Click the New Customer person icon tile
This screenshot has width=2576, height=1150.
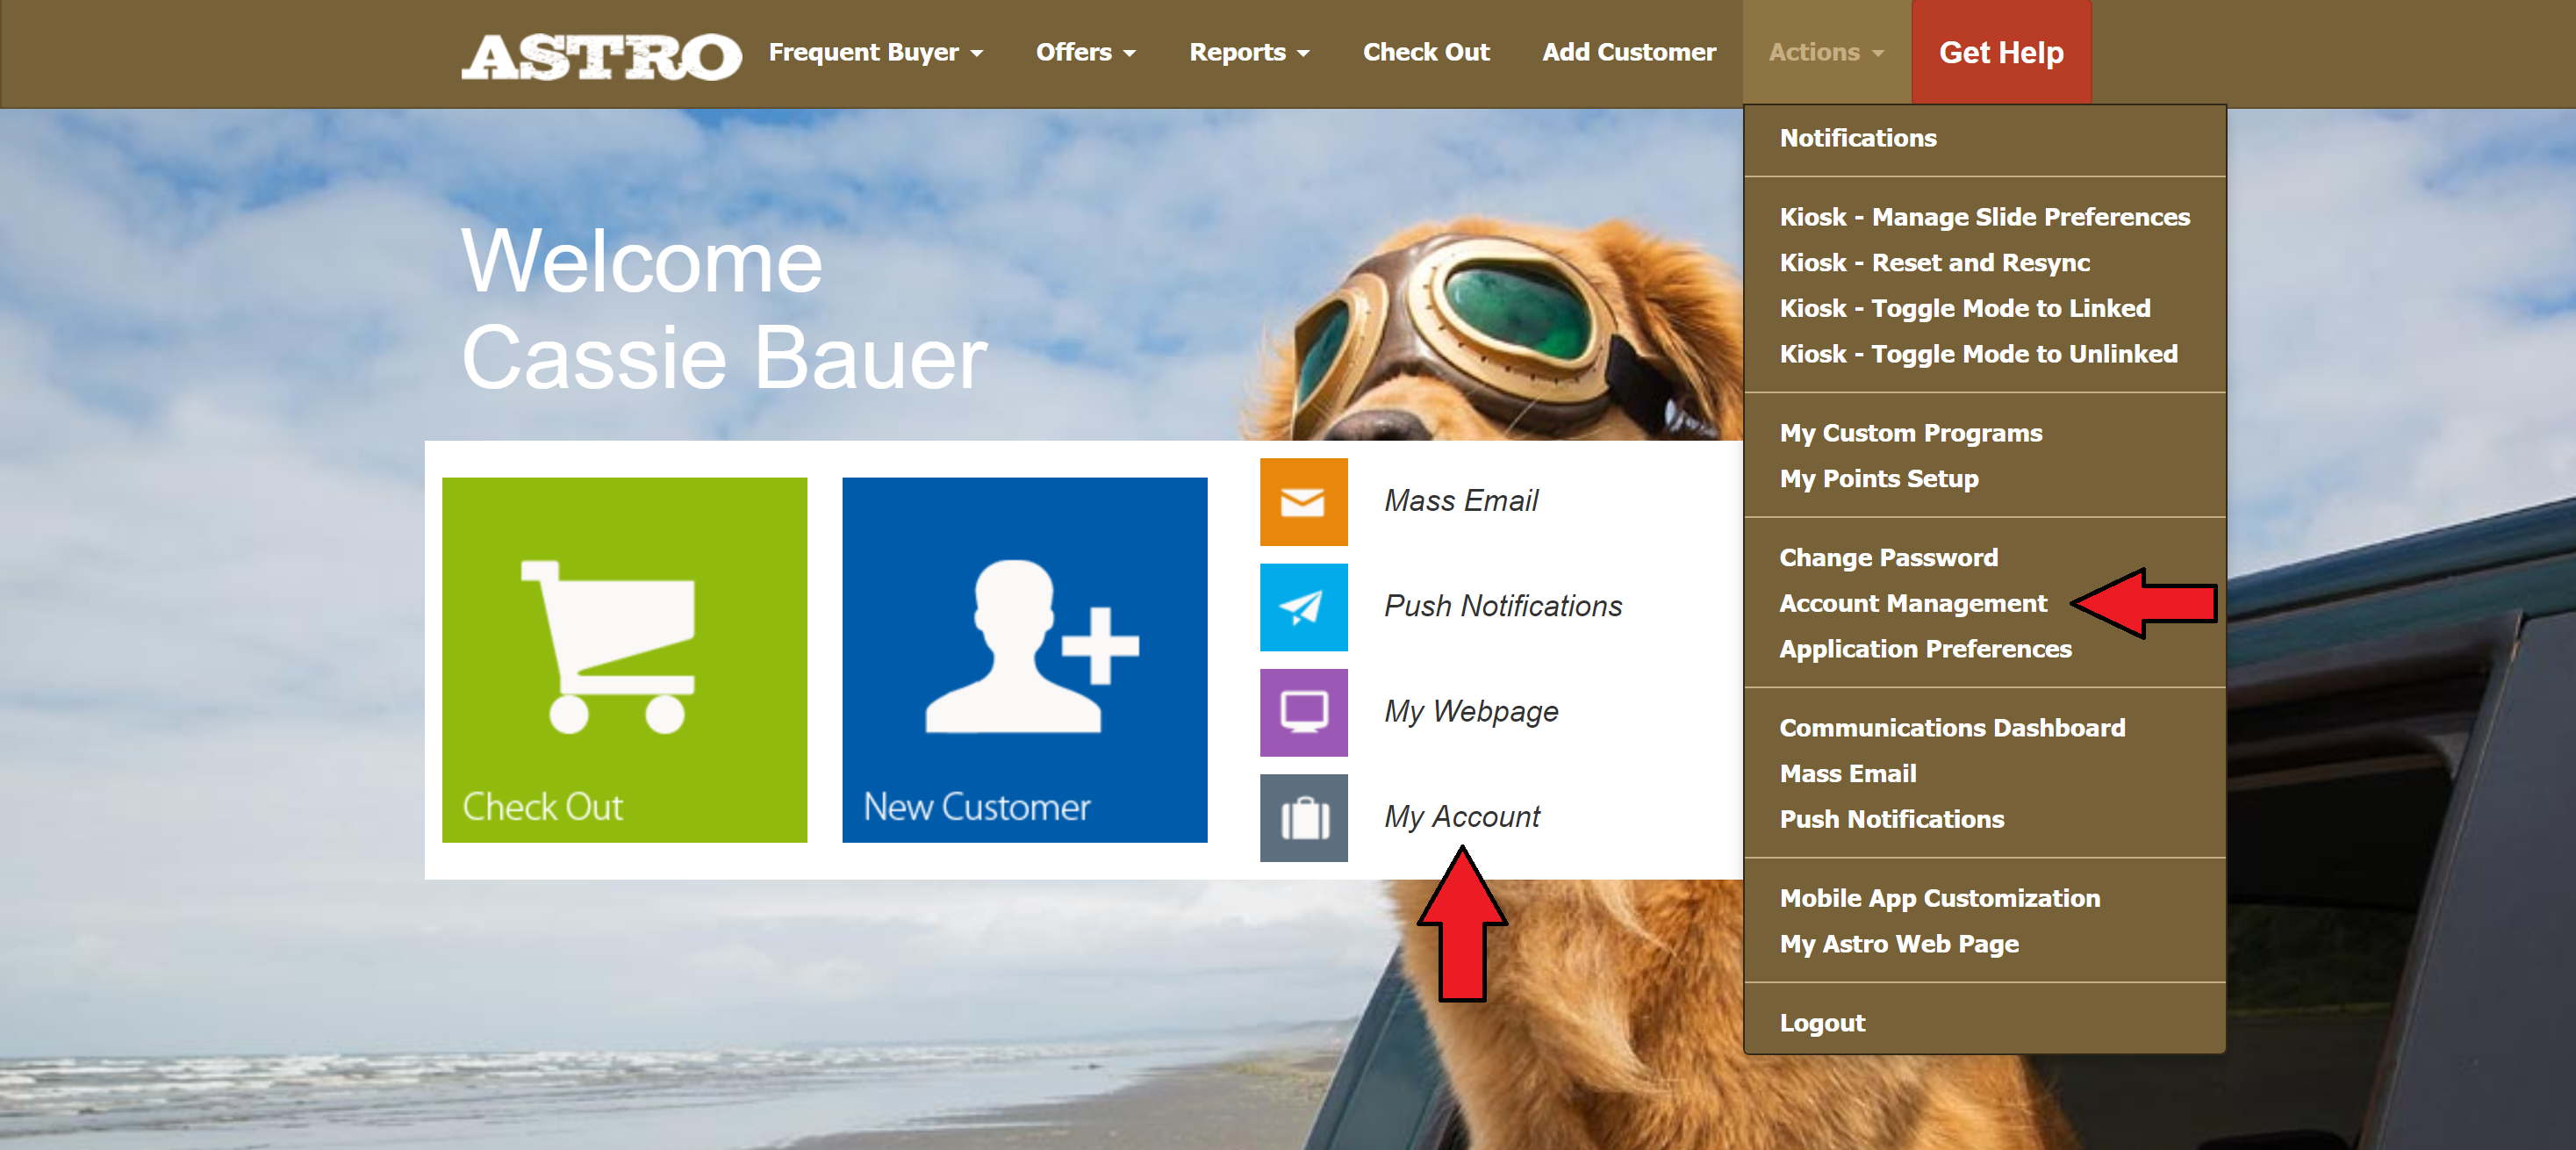[x=1024, y=659]
